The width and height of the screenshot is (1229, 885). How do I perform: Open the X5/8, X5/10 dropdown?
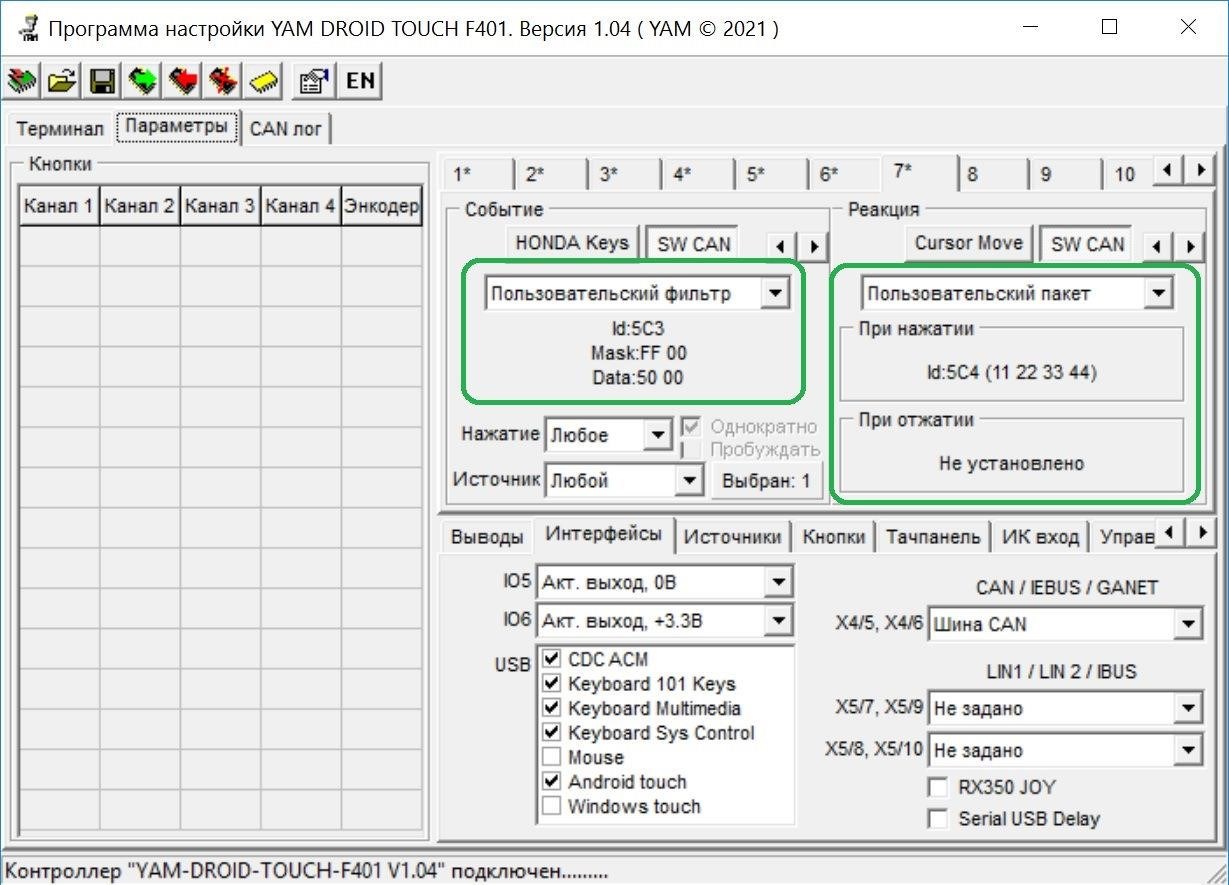point(1187,750)
